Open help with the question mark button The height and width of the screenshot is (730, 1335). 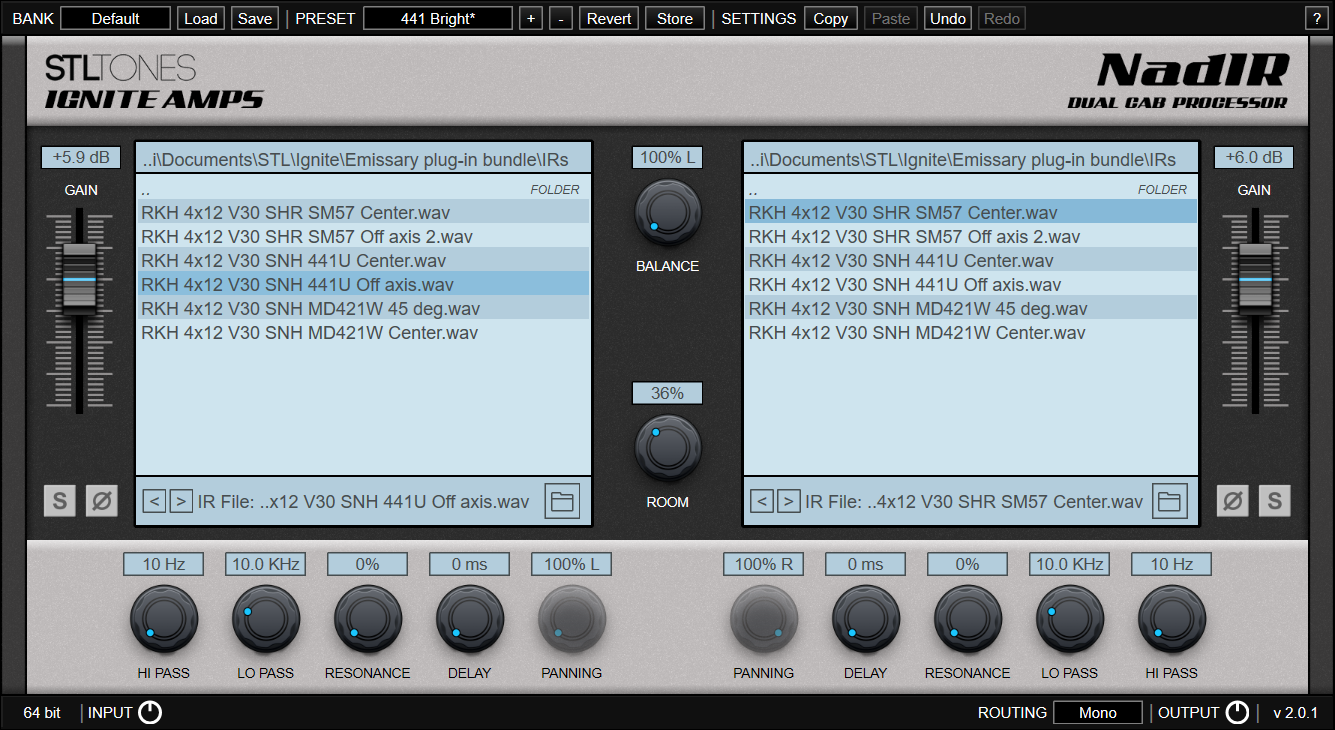pos(1317,18)
